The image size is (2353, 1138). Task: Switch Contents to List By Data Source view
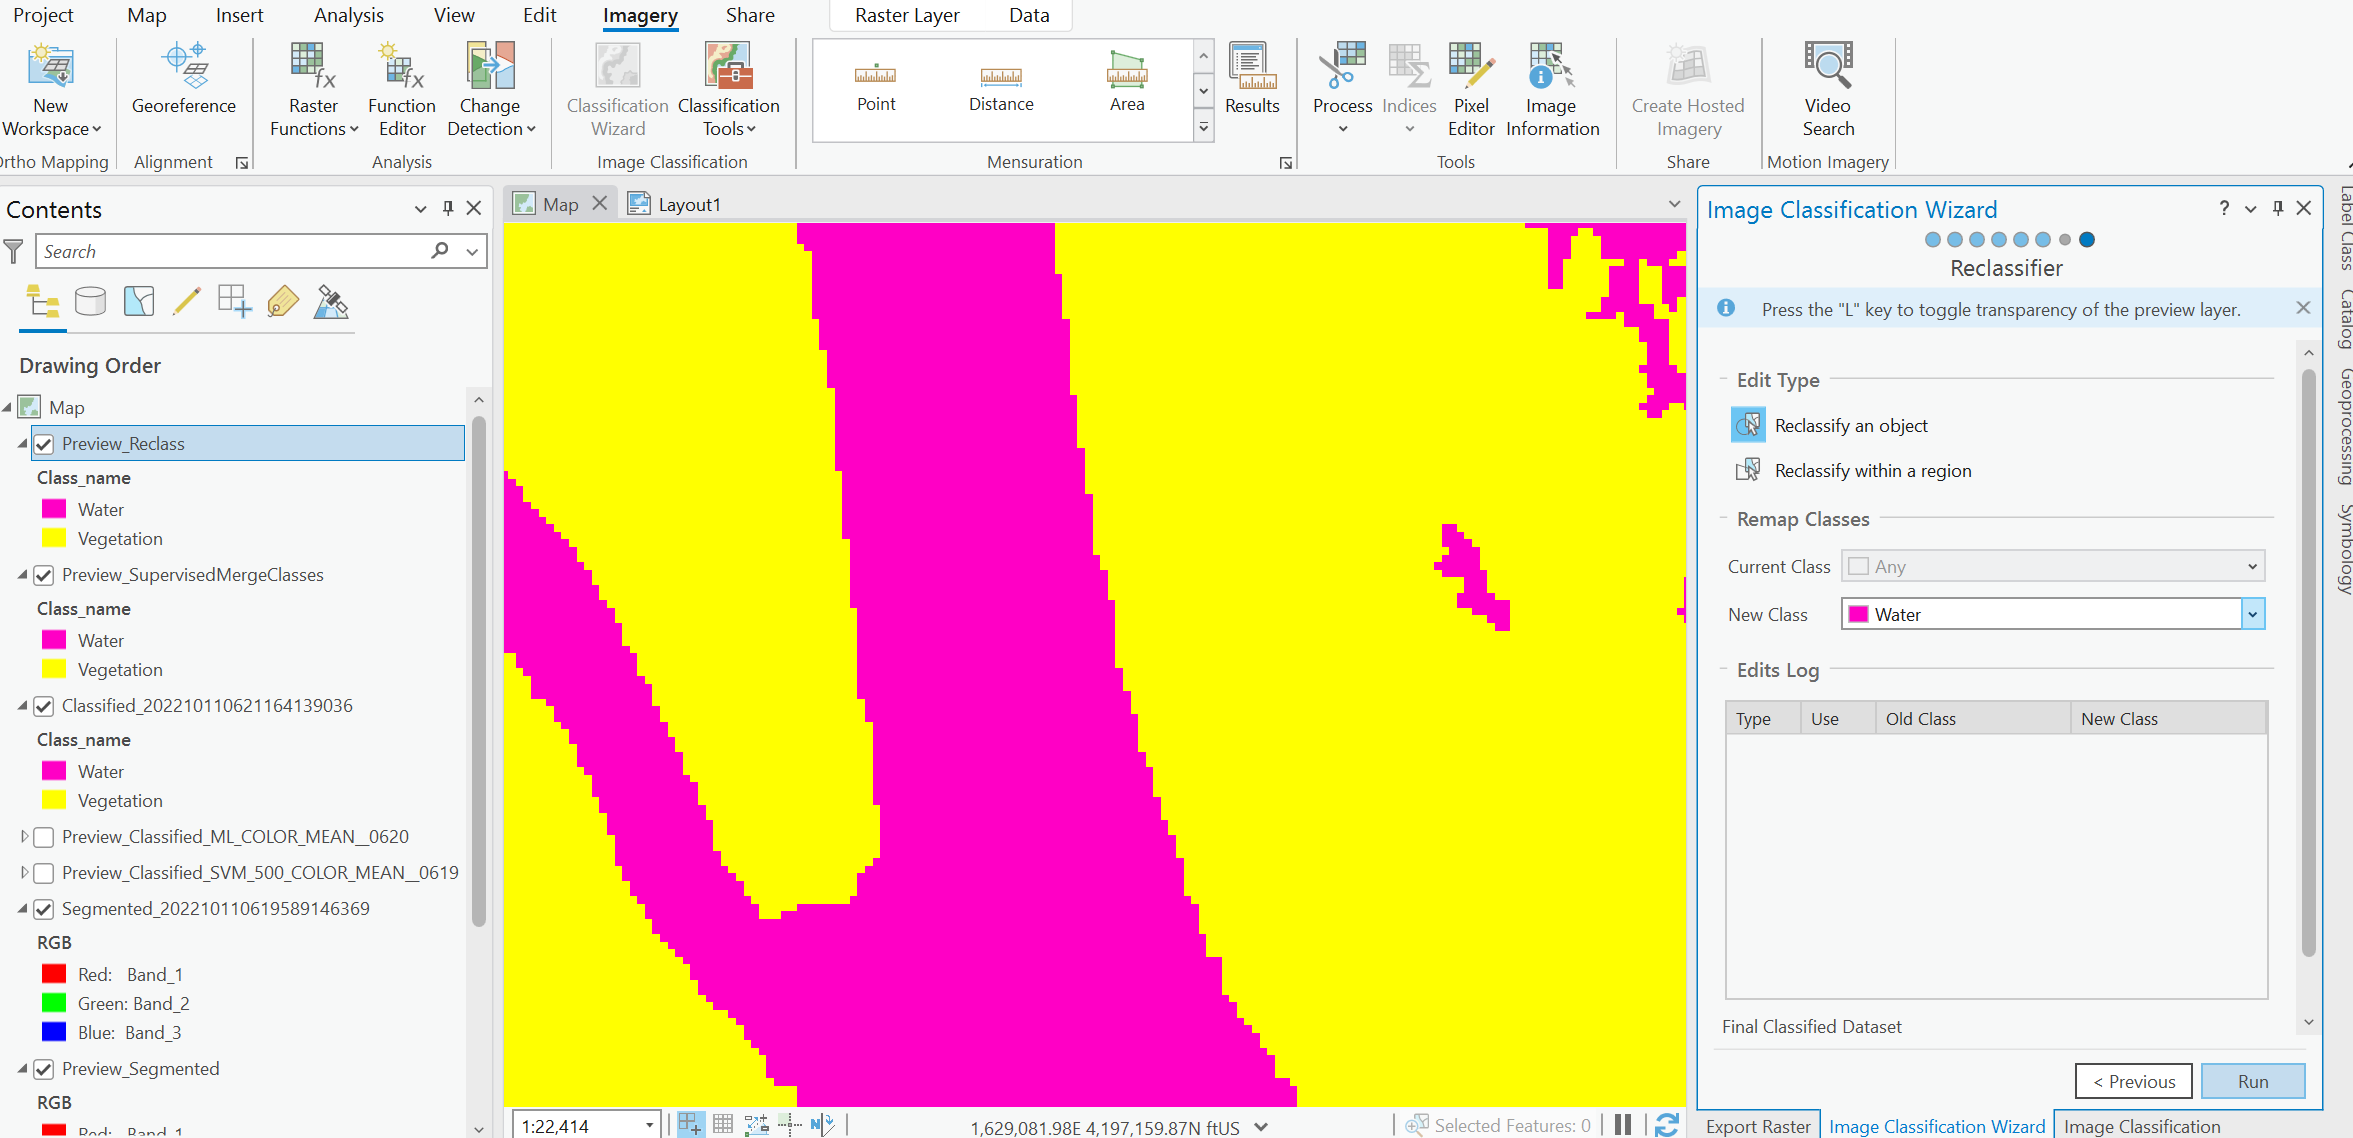point(90,301)
